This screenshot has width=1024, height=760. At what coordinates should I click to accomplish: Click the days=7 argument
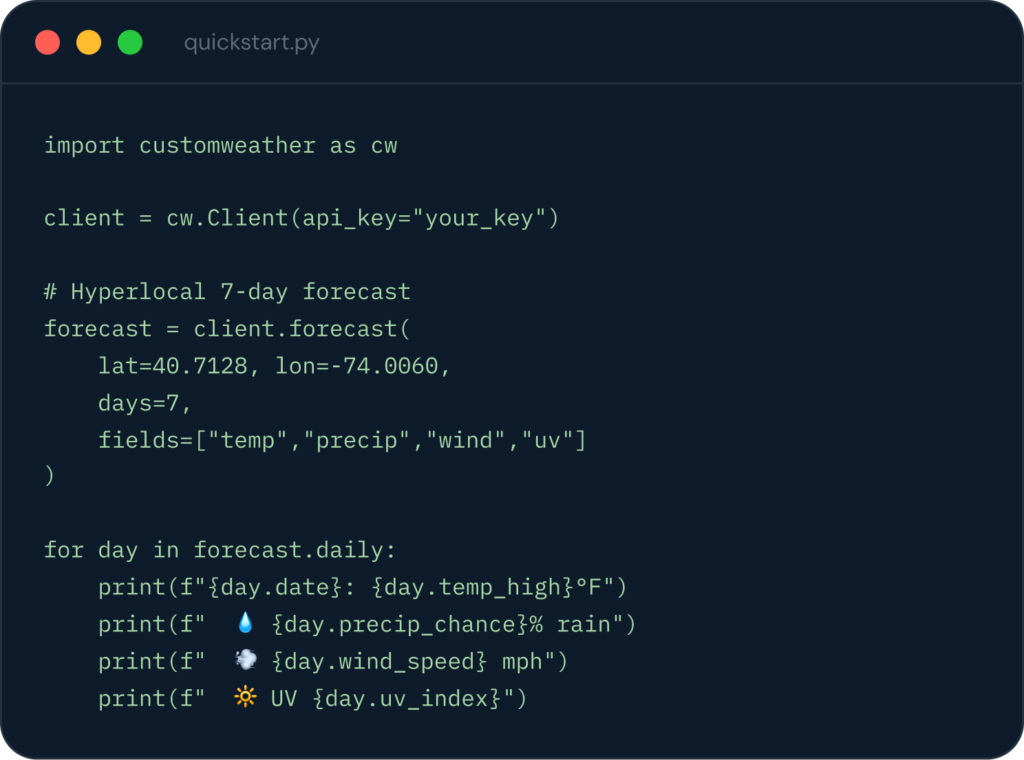click(138, 404)
